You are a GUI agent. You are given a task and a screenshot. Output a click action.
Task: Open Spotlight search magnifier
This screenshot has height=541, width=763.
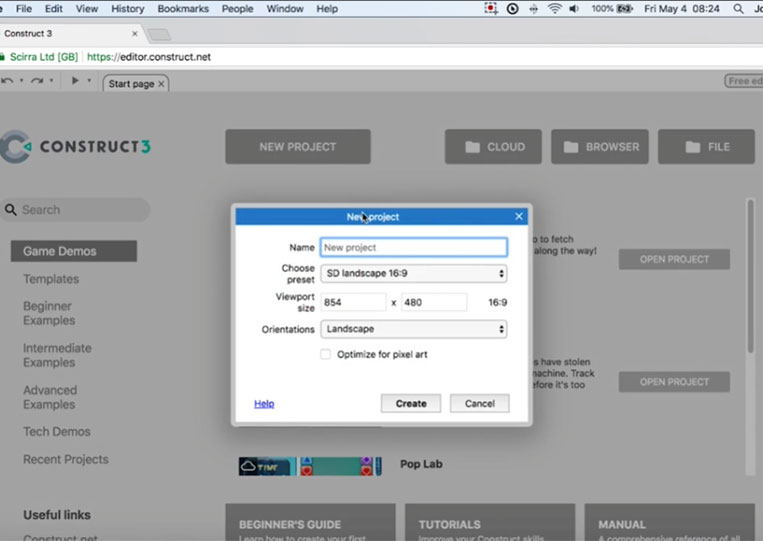[x=738, y=9]
